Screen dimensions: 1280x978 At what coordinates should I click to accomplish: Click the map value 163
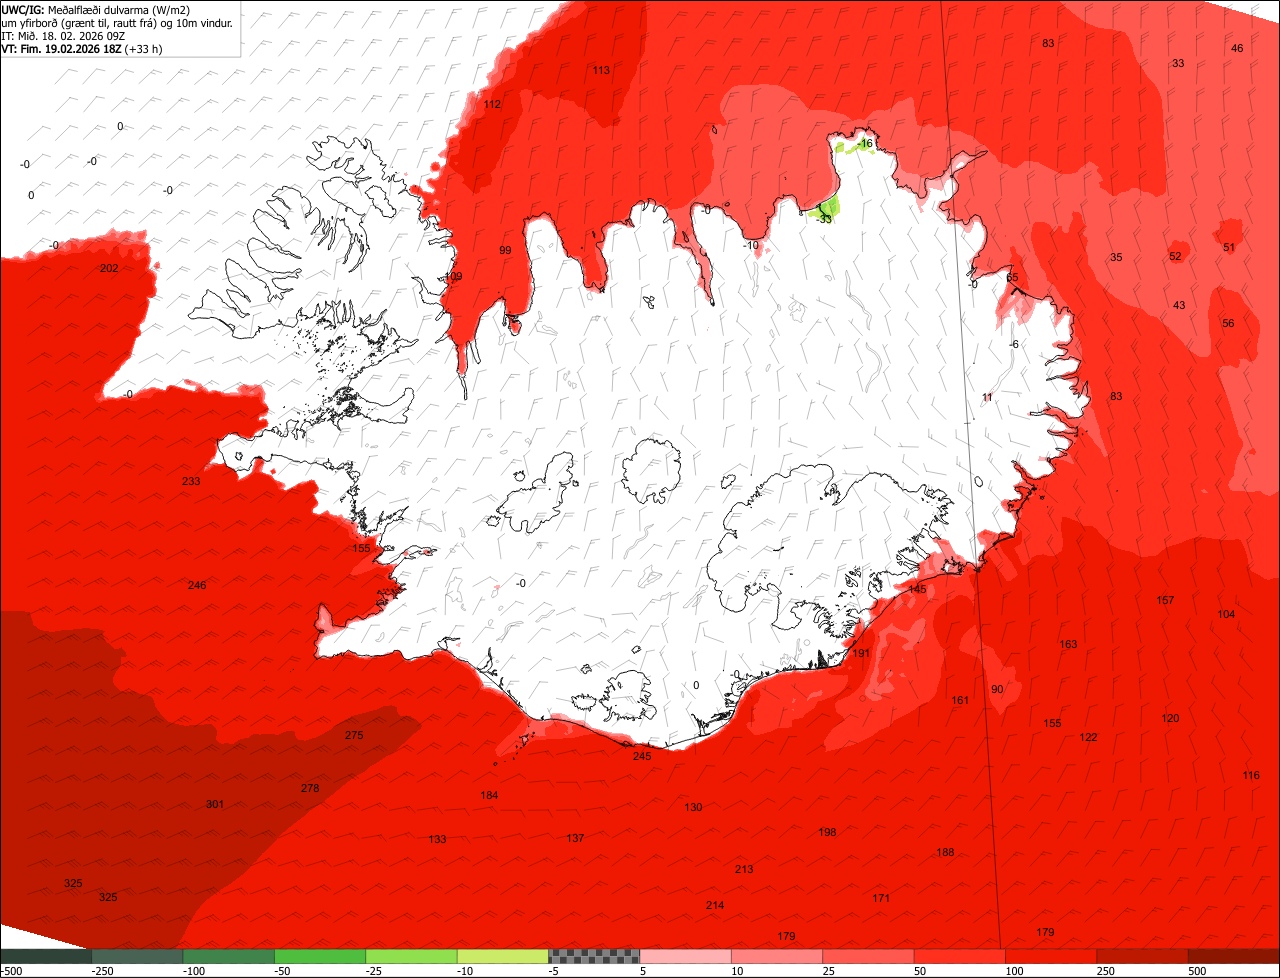click(x=1068, y=644)
